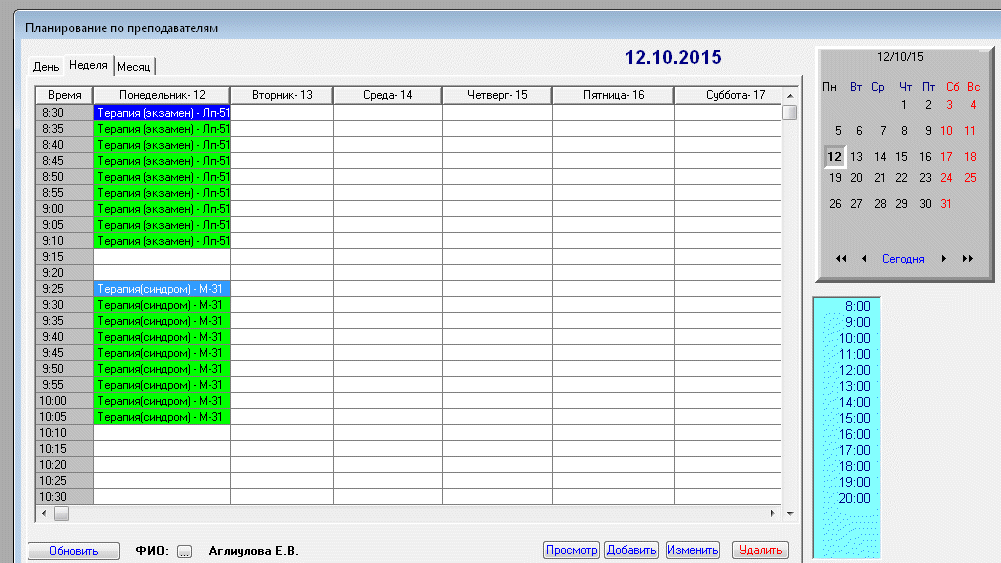Go to previous month in calendar
Screen dimensions: 1001x563
click(864, 259)
